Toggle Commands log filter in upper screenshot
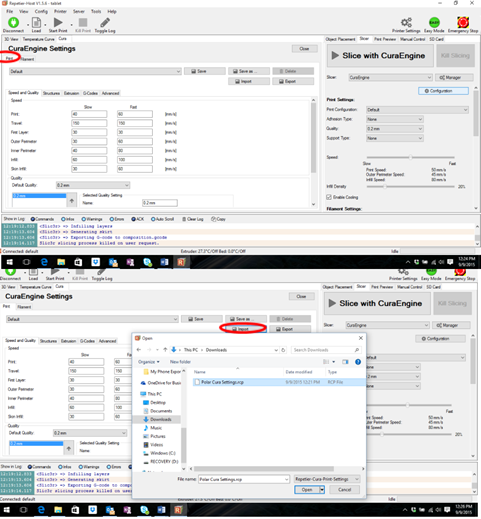 pos(42,219)
